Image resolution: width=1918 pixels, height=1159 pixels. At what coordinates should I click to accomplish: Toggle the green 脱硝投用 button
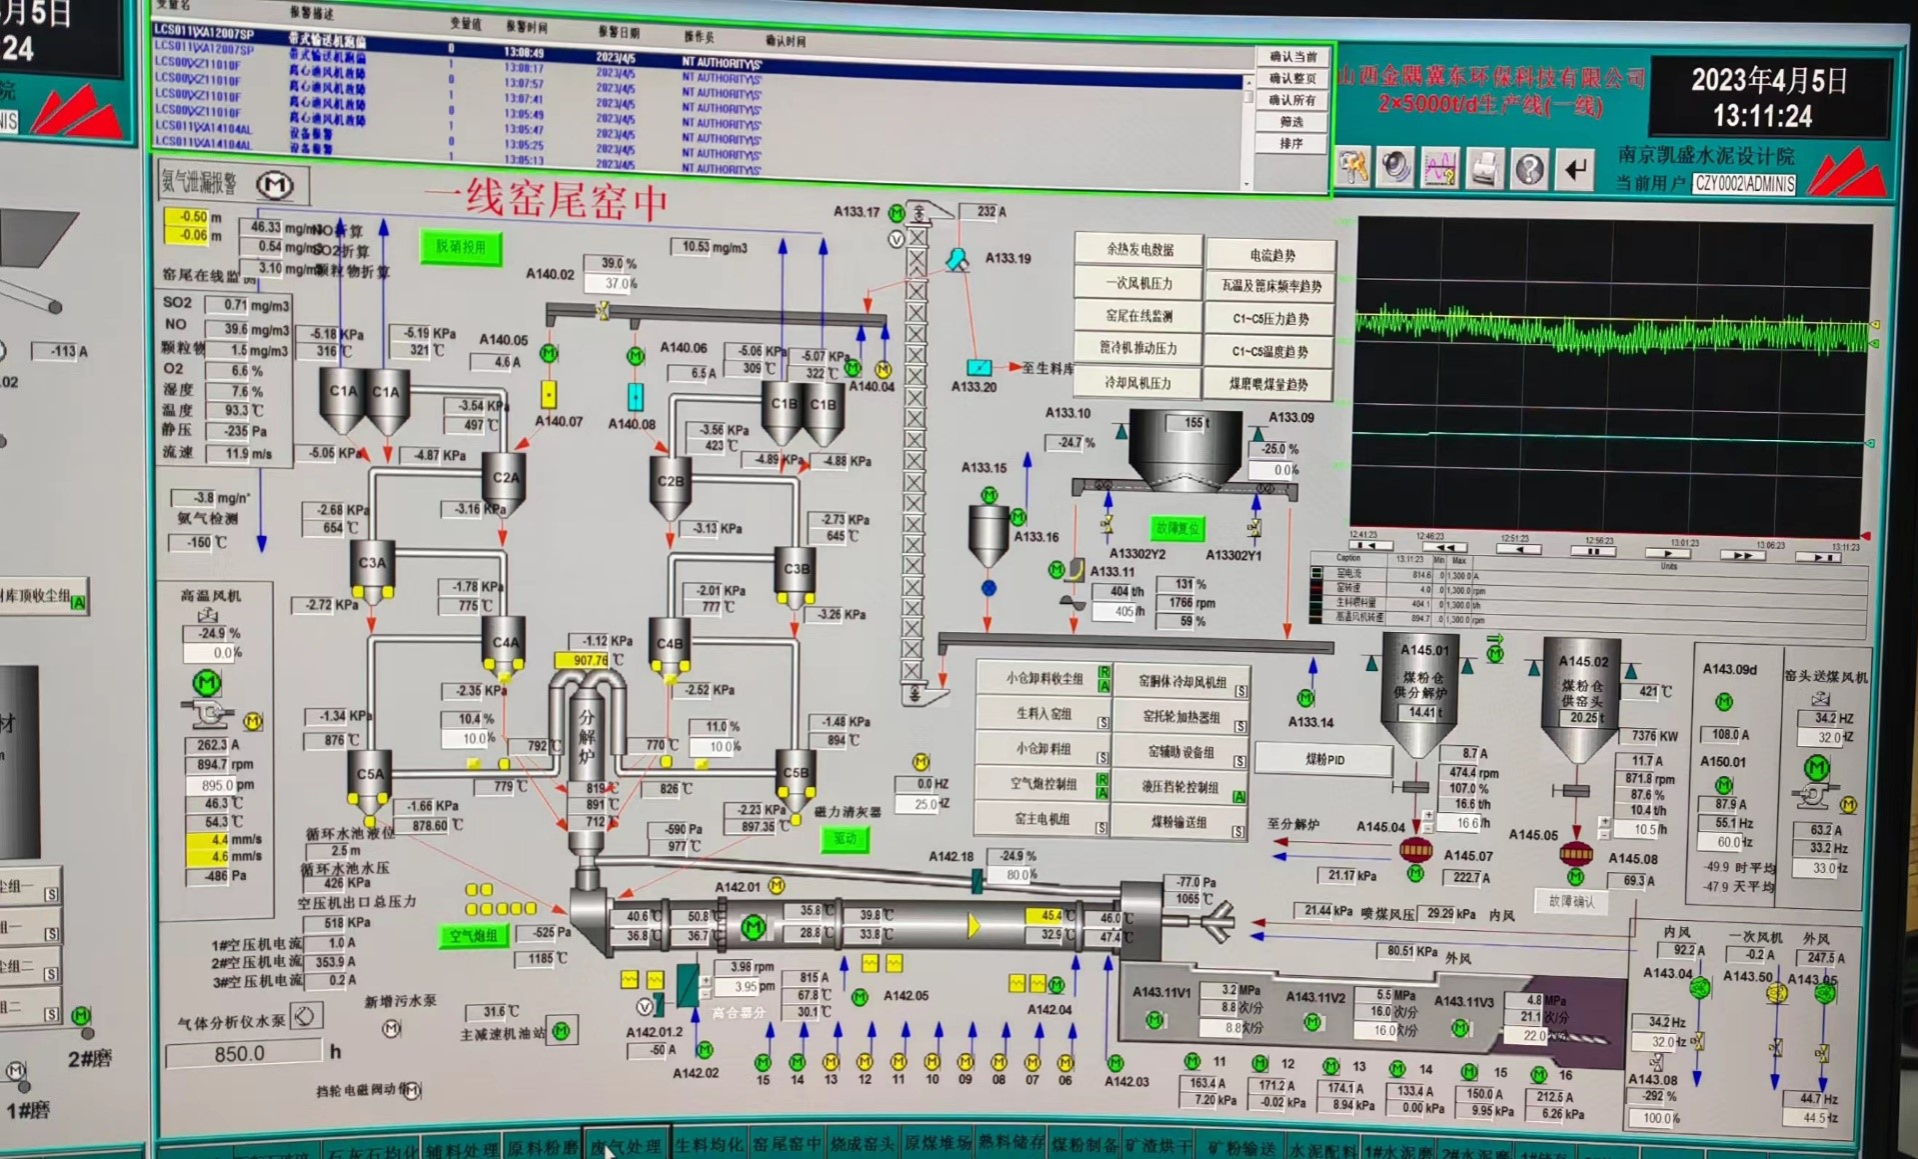click(x=461, y=247)
